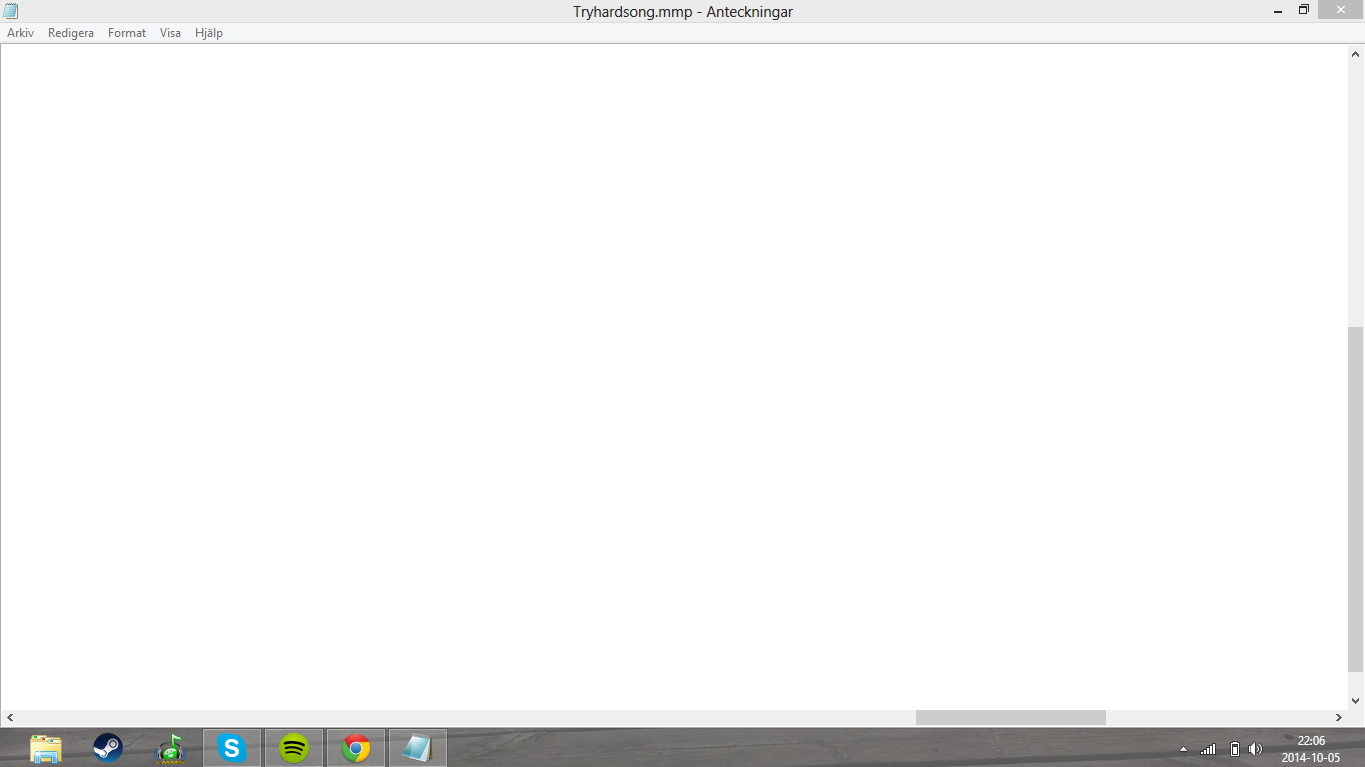The height and width of the screenshot is (767, 1365).
Task: Click the horizontal scrollbar left arrow
Action: (x=9, y=717)
